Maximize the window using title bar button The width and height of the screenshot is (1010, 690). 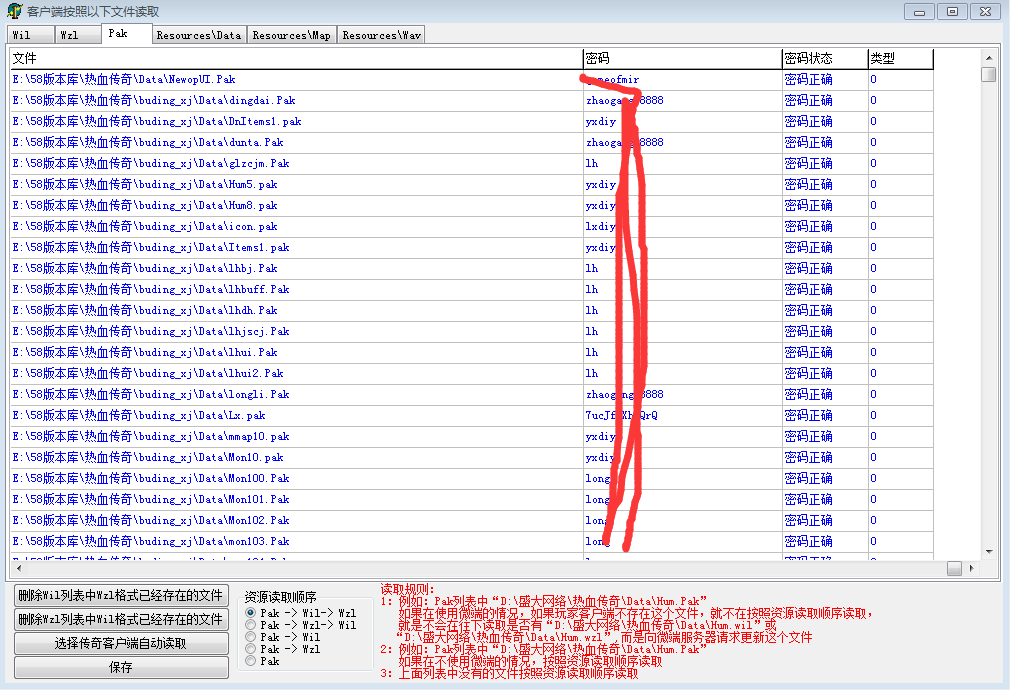point(952,11)
